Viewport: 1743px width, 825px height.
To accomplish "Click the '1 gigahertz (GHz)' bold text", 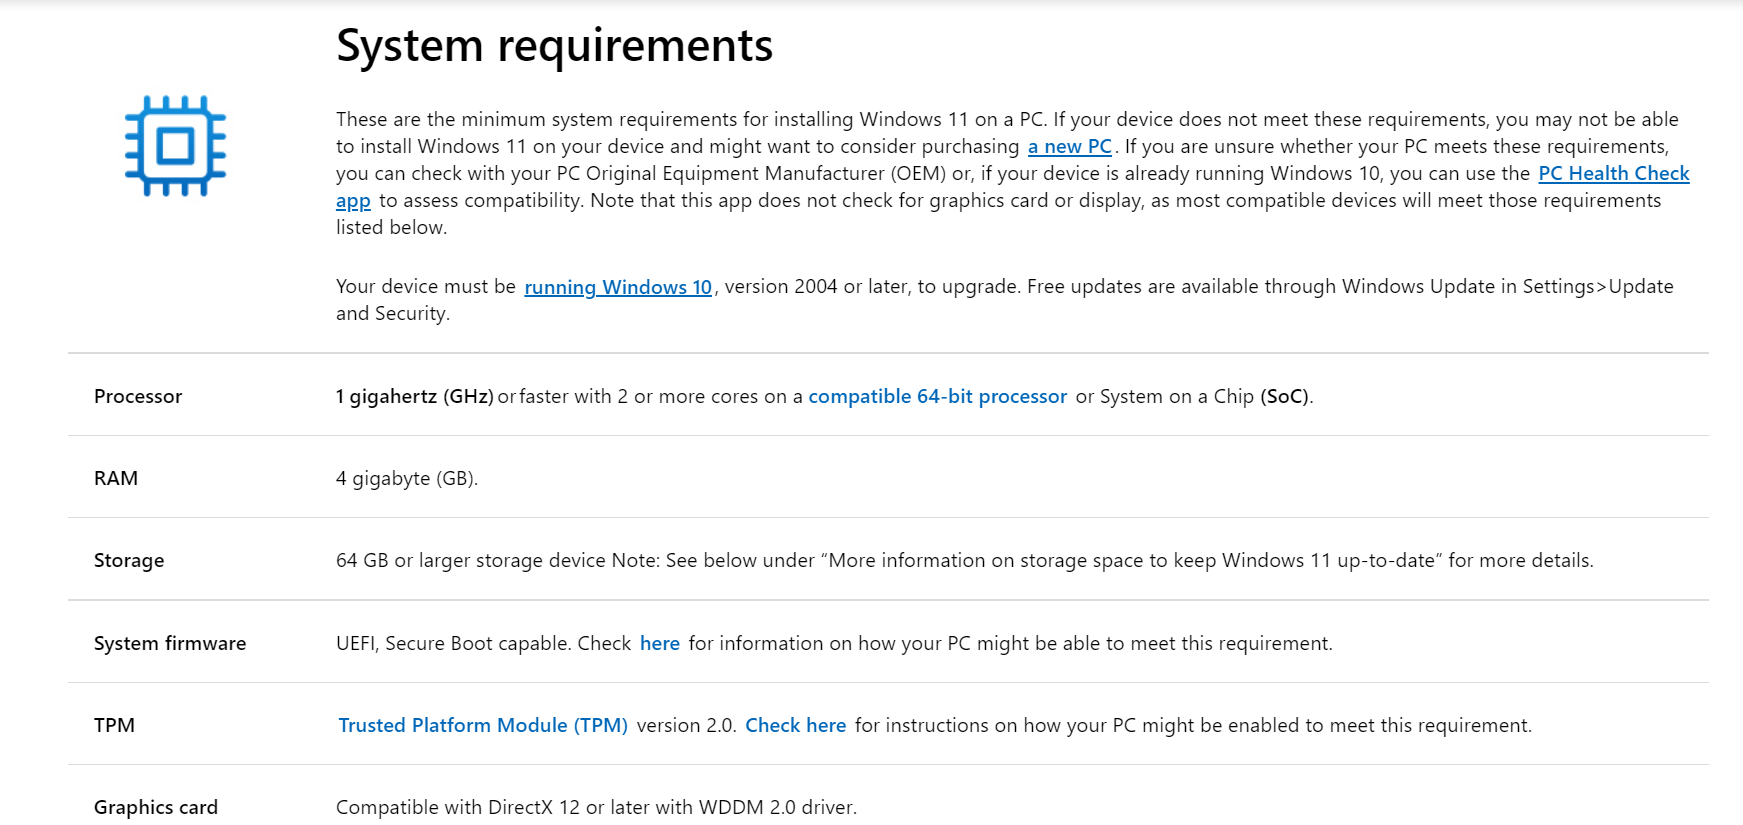I will pos(415,396).
